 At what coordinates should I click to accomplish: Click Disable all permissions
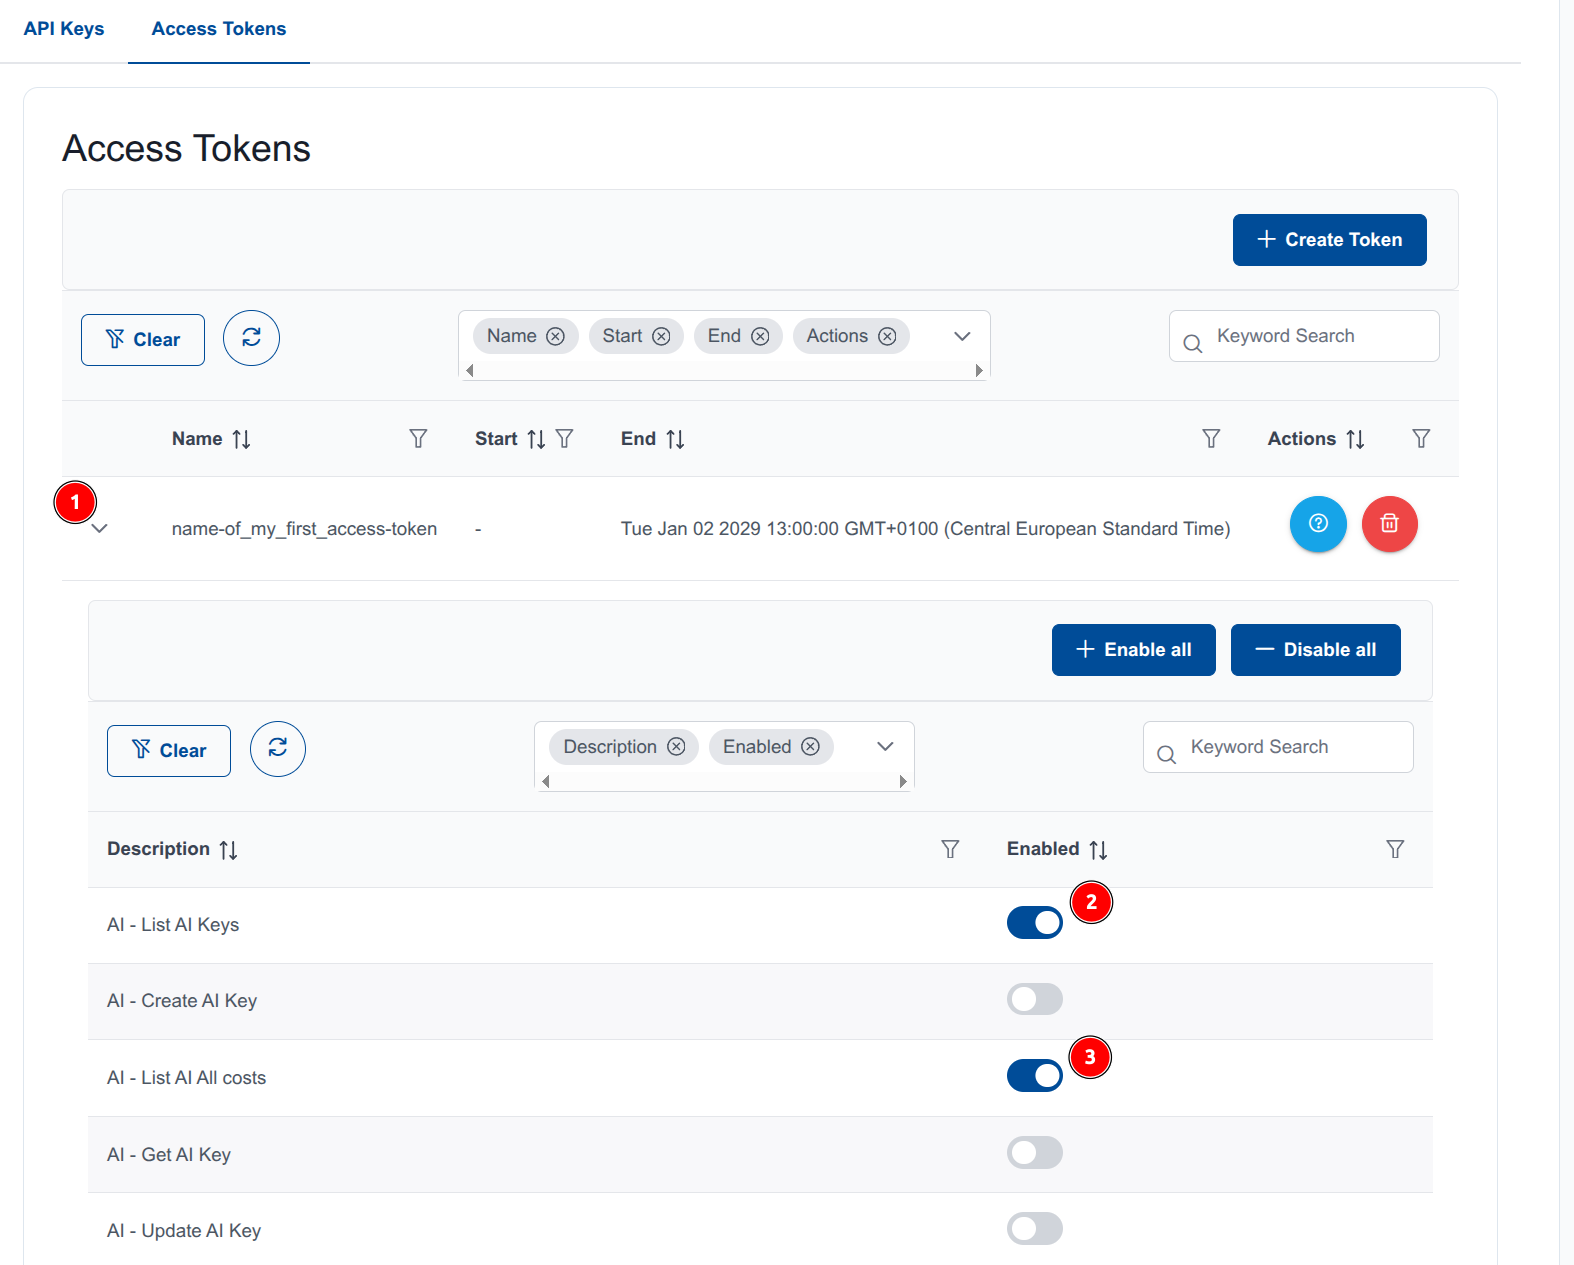pos(1315,650)
